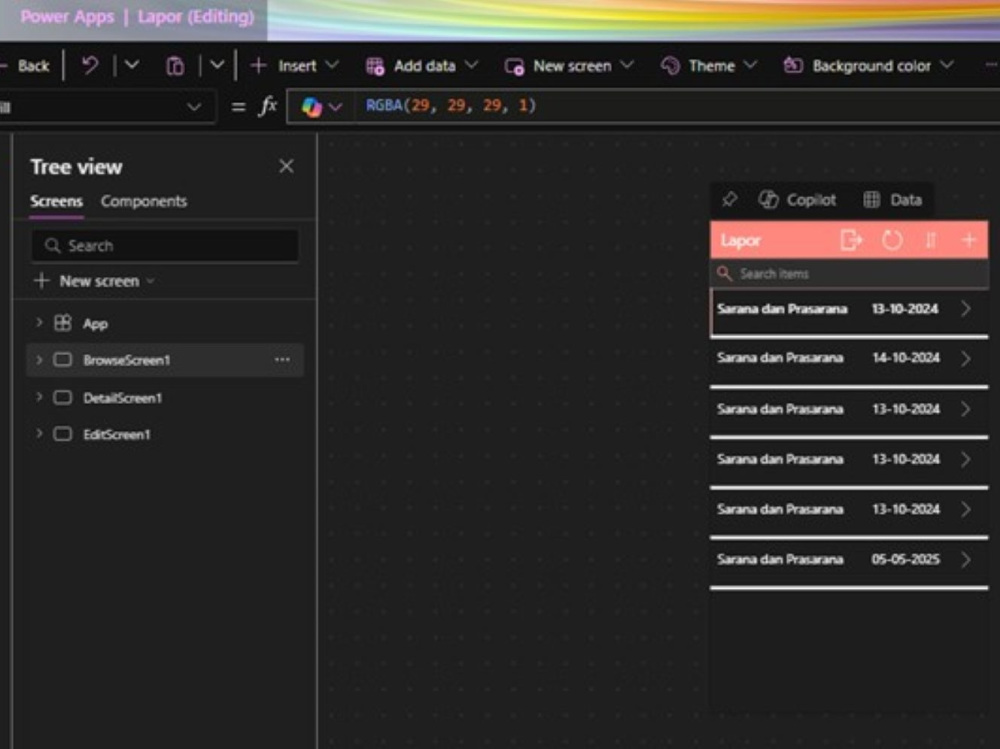Click the fx formula icon
Viewport: 1000px width, 749px height.
click(x=268, y=106)
